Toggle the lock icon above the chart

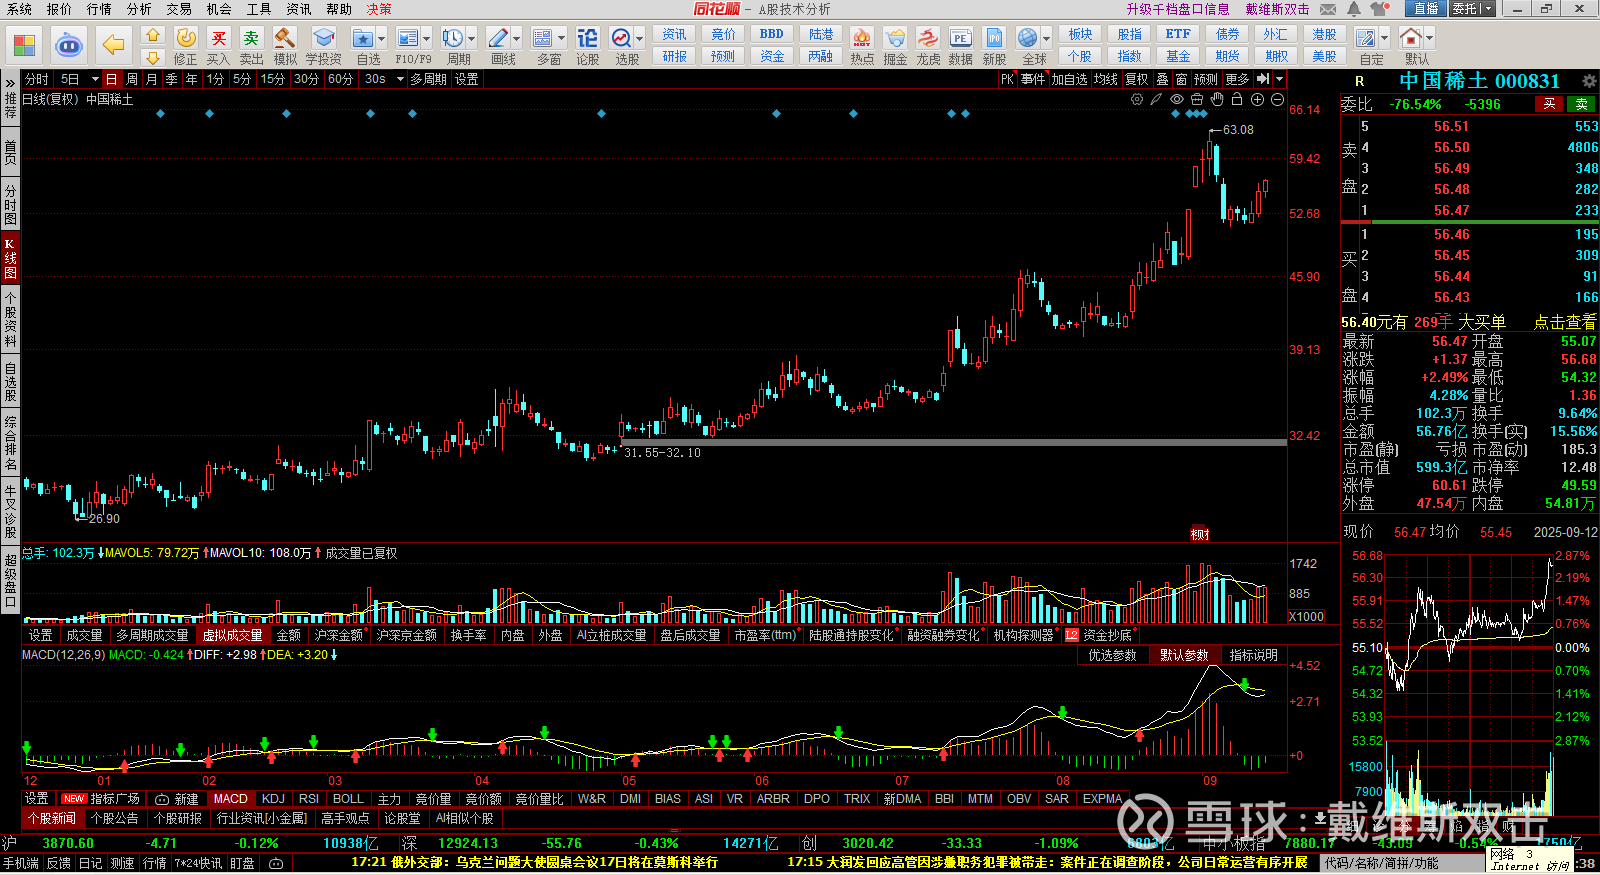pyautogui.click(x=1237, y=99)
